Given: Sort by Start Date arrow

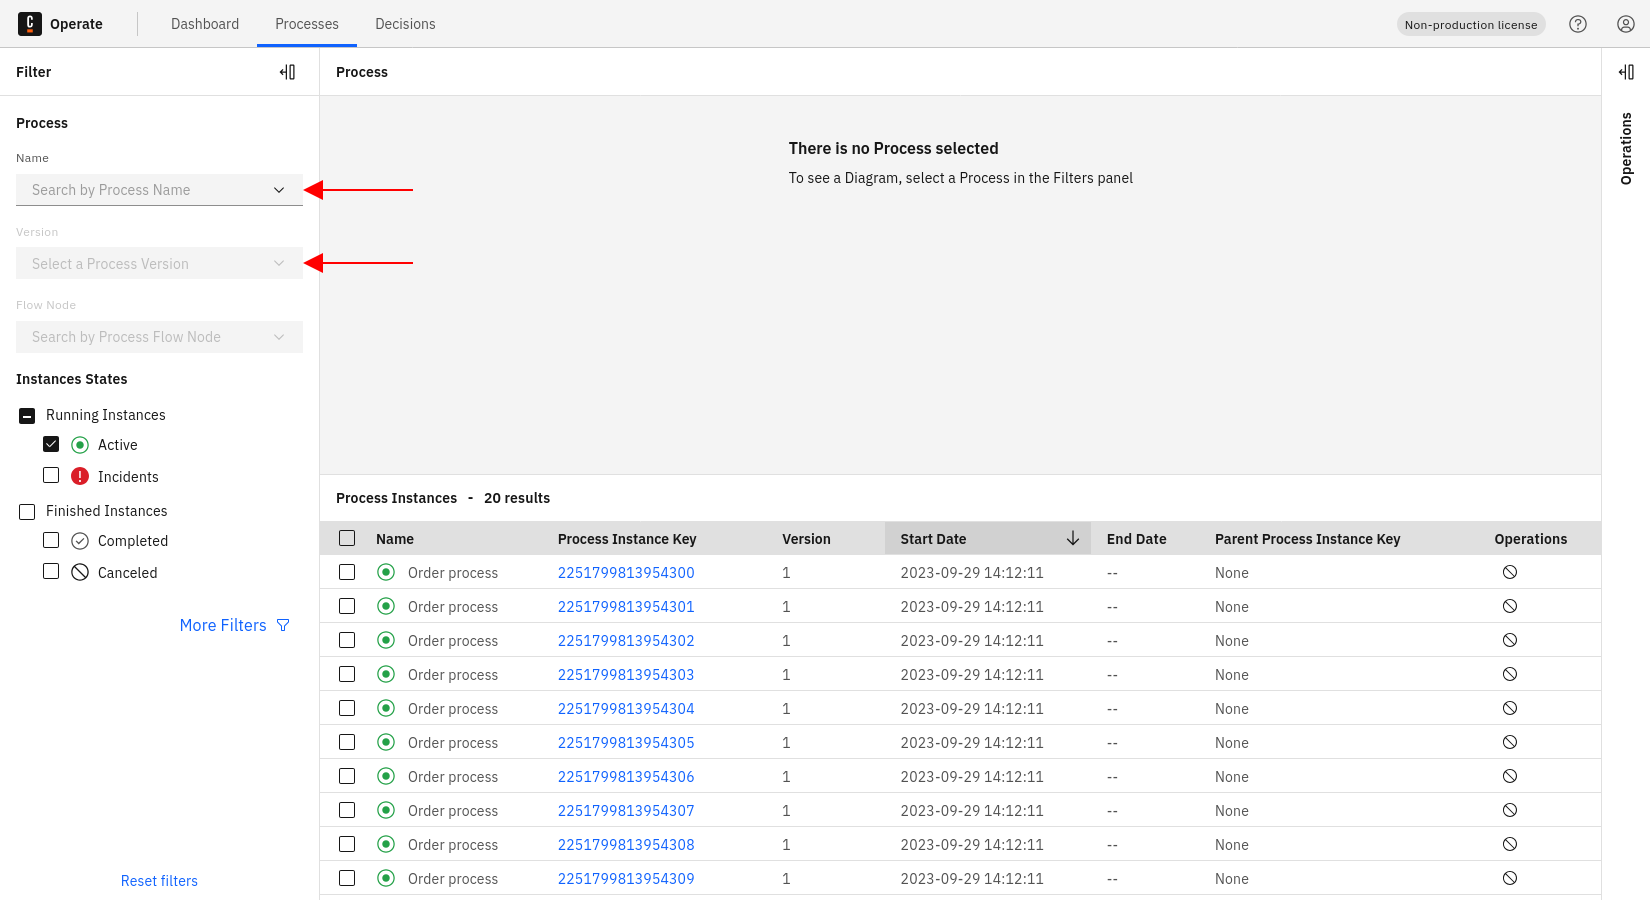Looking at the screenshot, I should point(1072,539).
